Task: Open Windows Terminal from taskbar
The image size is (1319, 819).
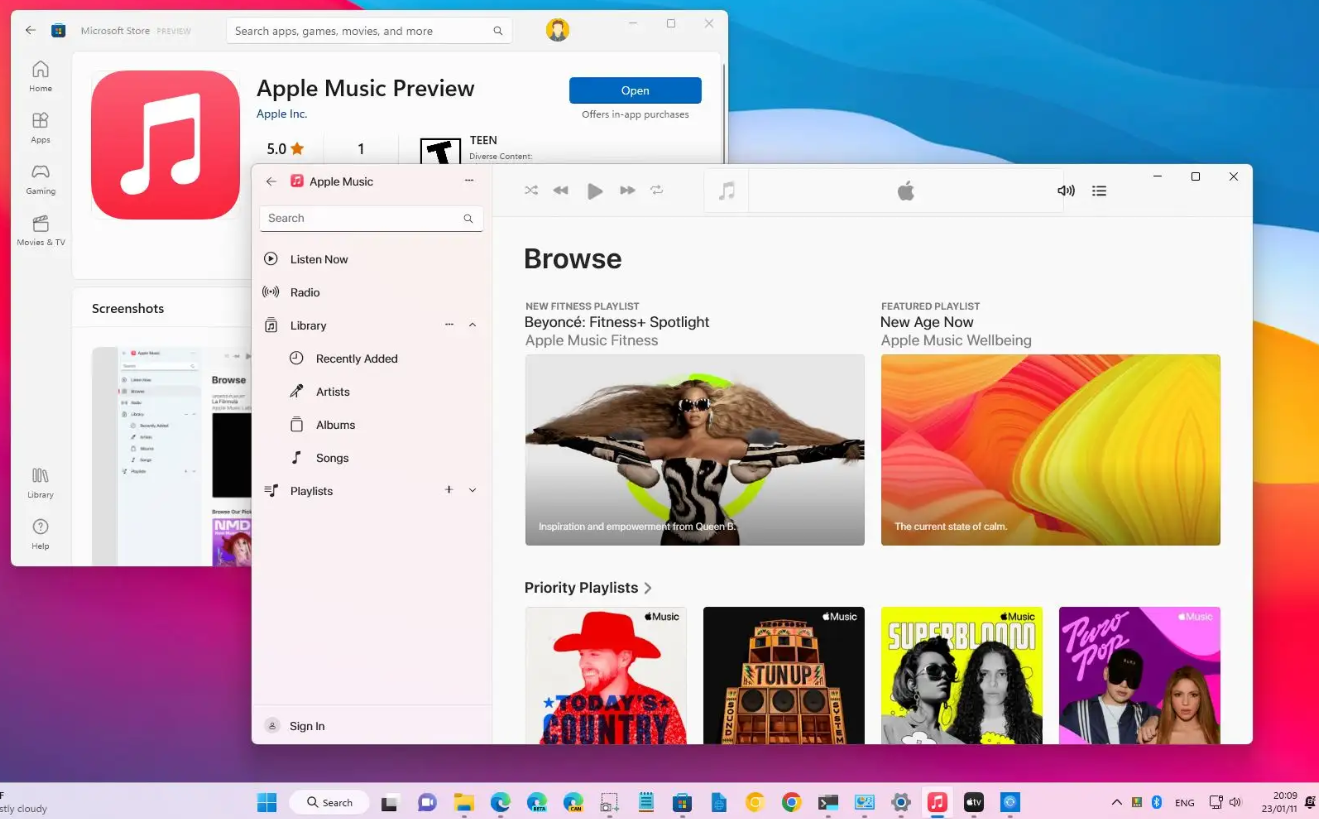Action: pos(827,802)
